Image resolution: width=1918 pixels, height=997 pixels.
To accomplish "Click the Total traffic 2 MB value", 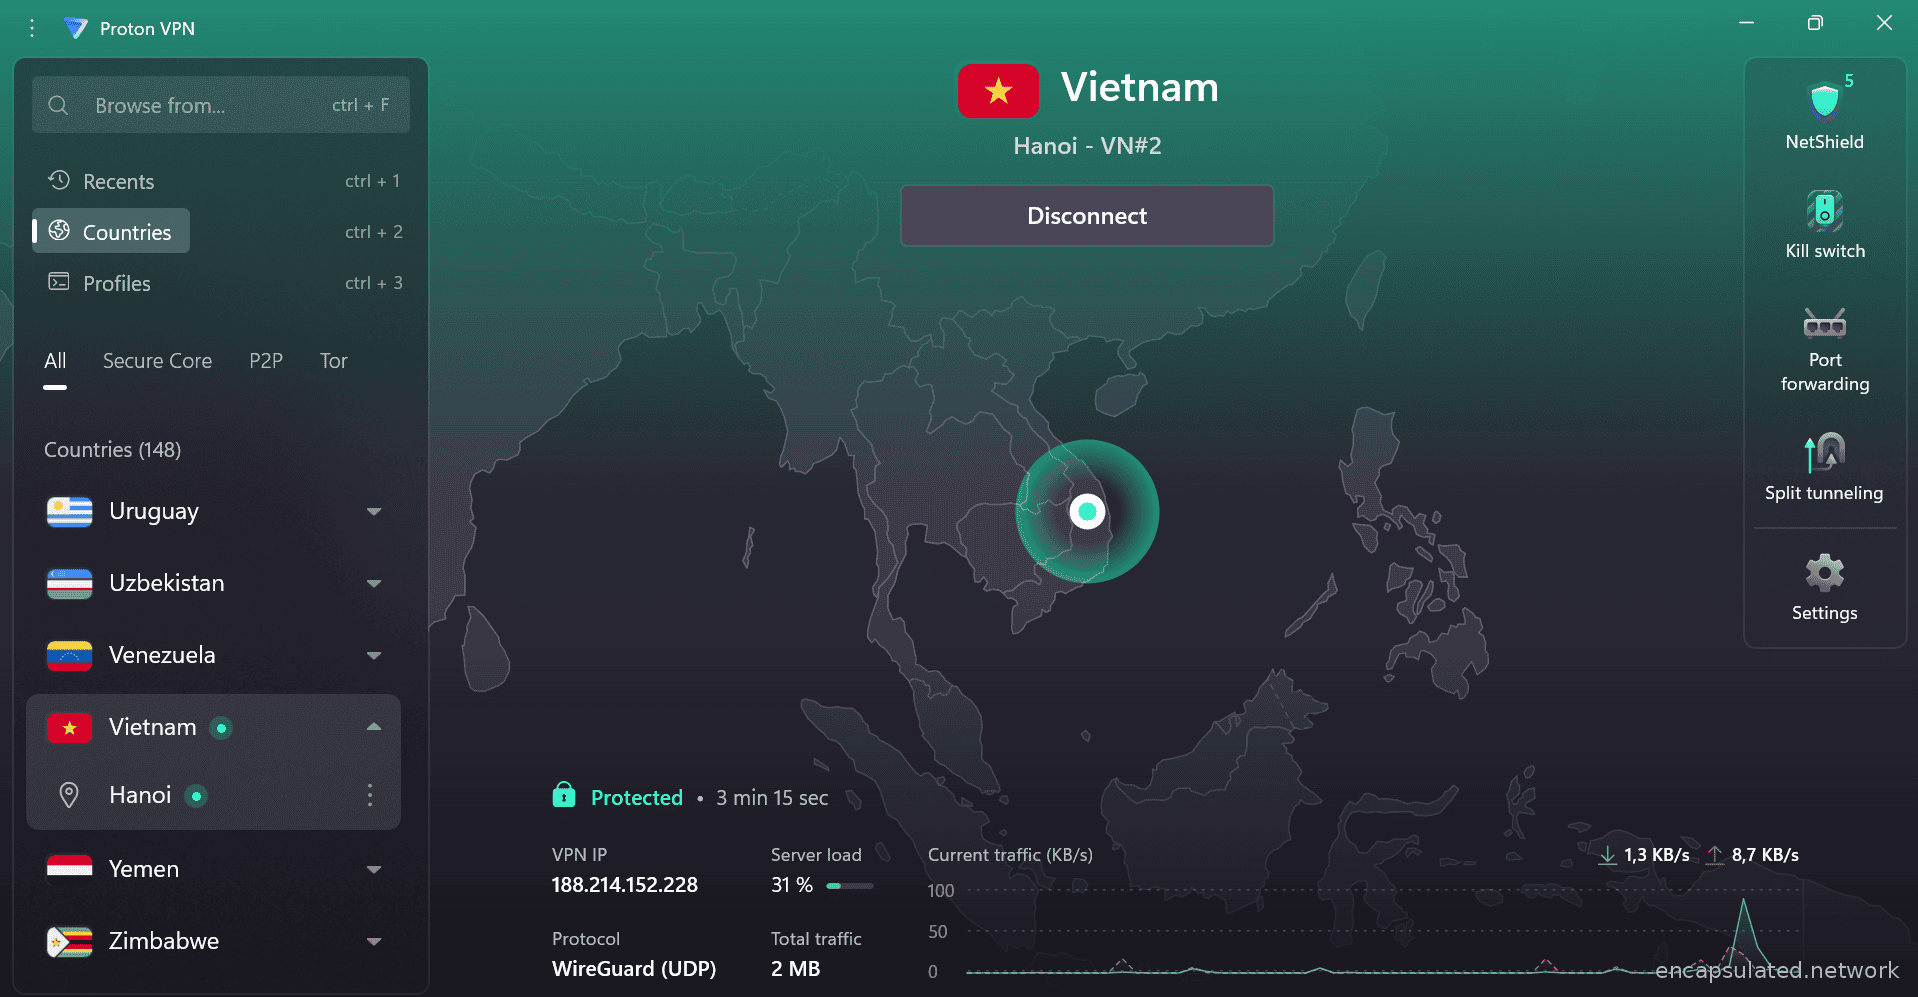I will pos(795,969).
